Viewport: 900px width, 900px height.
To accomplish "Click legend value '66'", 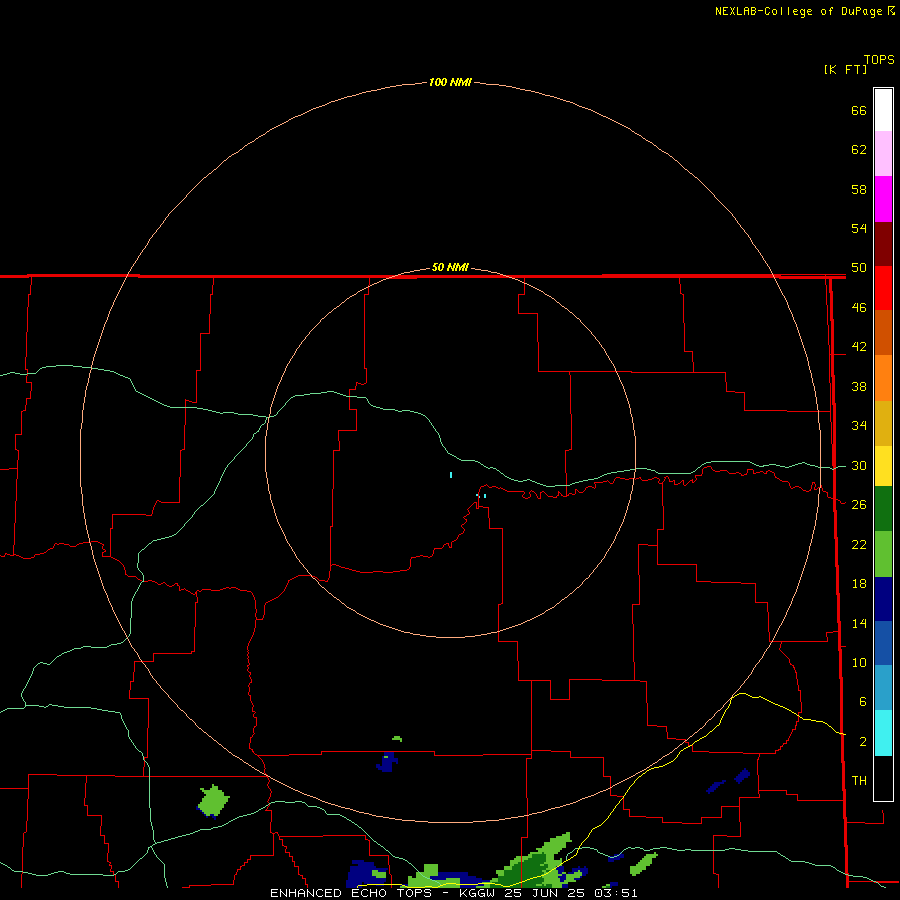I will point(859,110).
